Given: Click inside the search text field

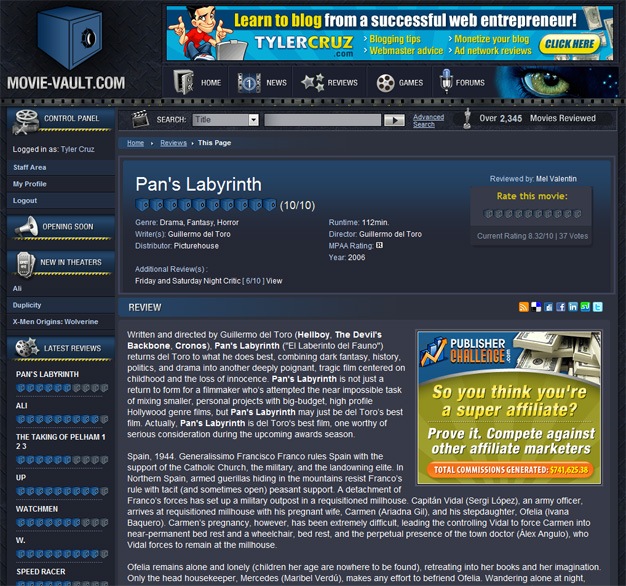Looking at the screenshot, I should point(323,120).
